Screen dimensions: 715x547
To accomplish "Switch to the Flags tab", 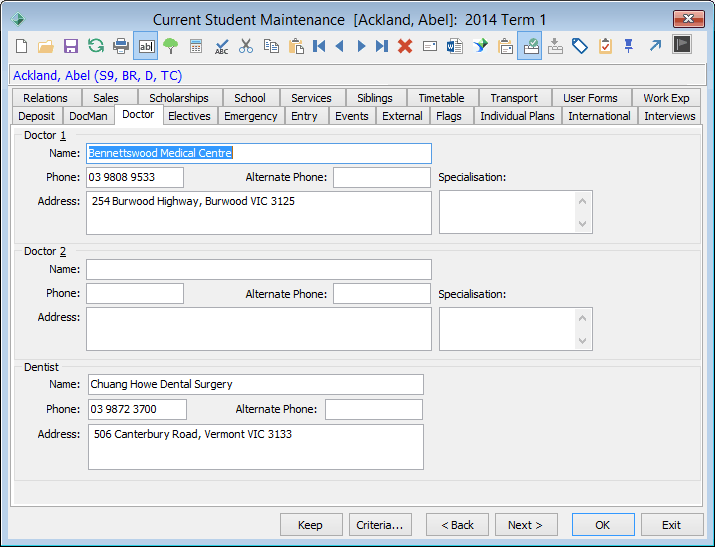I will (449, 116).
